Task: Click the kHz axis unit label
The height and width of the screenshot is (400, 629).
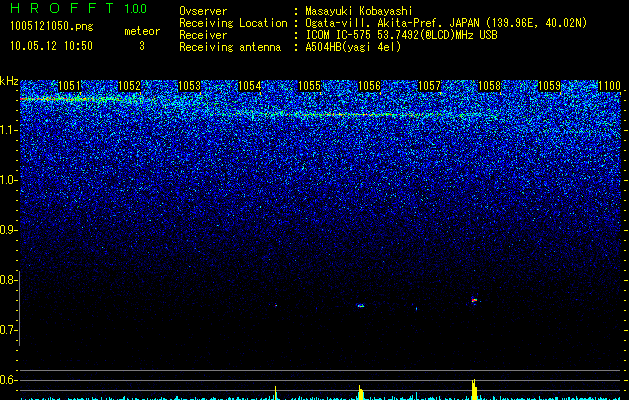Action: click(x=9, y=81)
